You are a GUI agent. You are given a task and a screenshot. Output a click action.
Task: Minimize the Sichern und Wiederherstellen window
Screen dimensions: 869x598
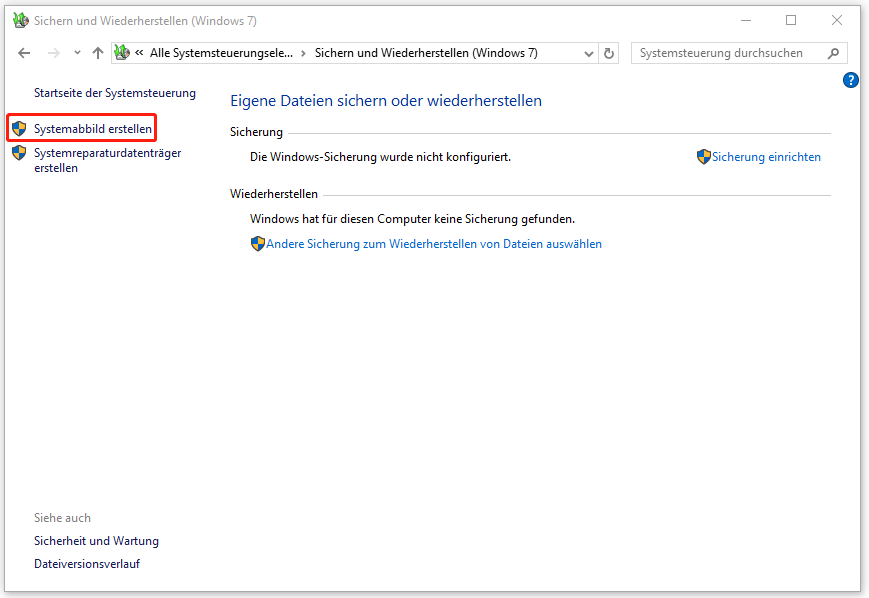[746, 21]
